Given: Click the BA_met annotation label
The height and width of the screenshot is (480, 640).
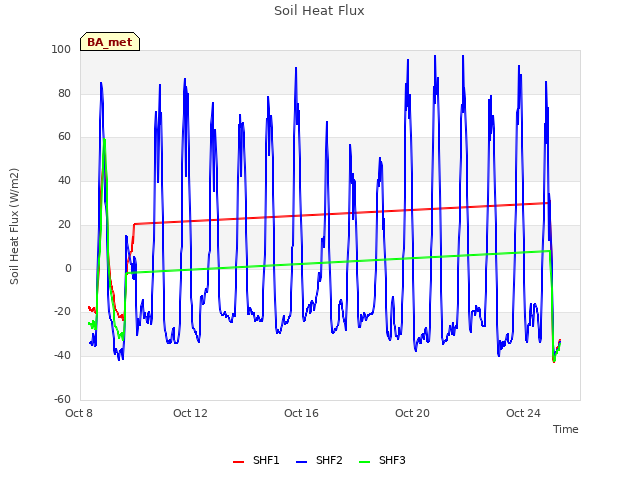Looking at the screenshot, I should [110, 42].
